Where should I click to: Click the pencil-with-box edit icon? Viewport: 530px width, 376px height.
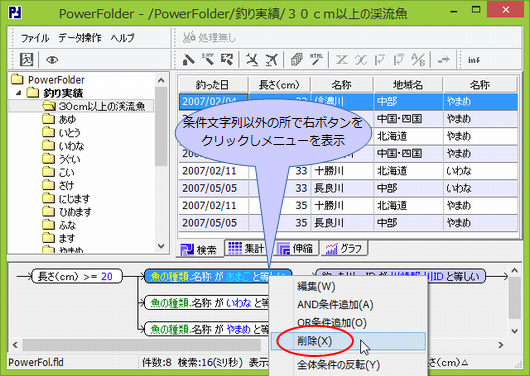(227, 60)
